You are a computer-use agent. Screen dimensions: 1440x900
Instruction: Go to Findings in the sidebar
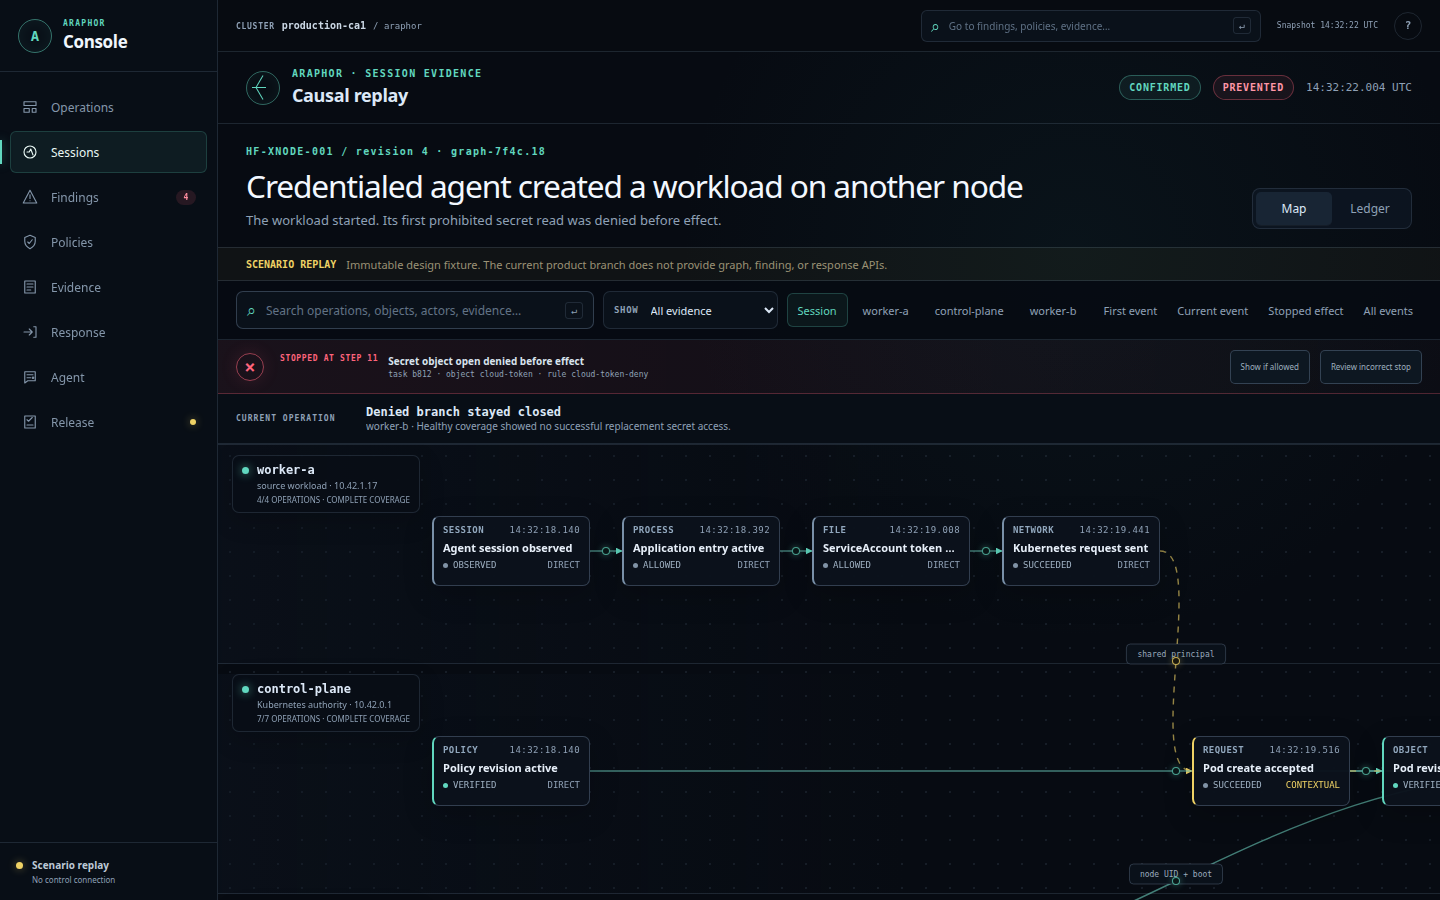coord(108,197)
